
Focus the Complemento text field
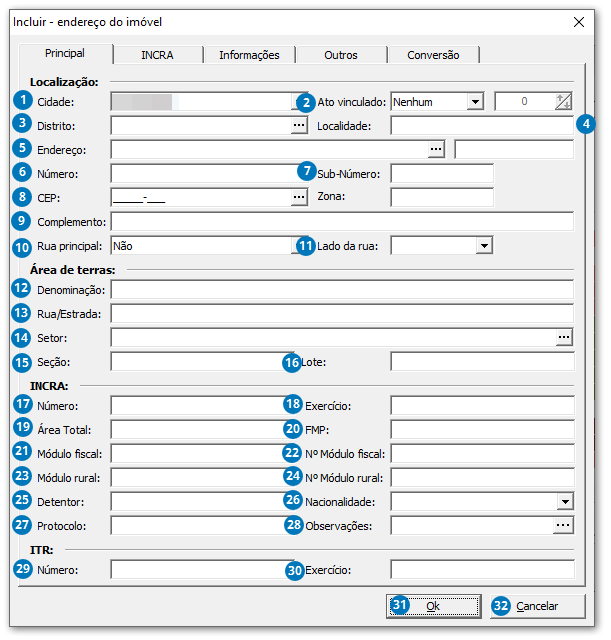(341, 221)
